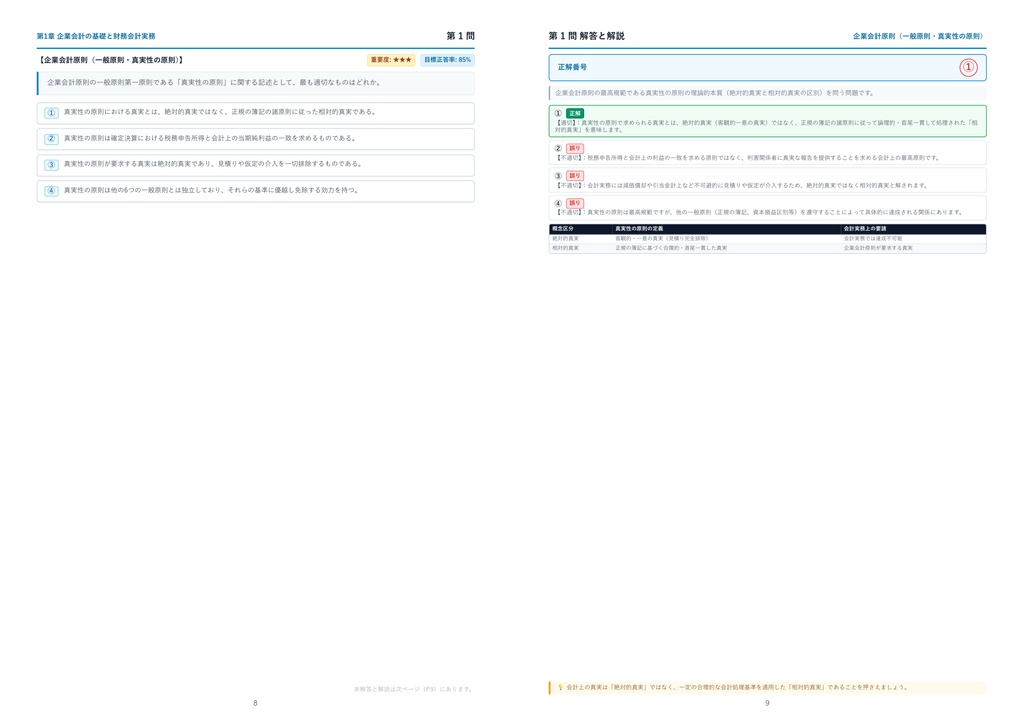Click the 正解番号 label
The width and height of the screenshot is (1024, 724).
572,67
